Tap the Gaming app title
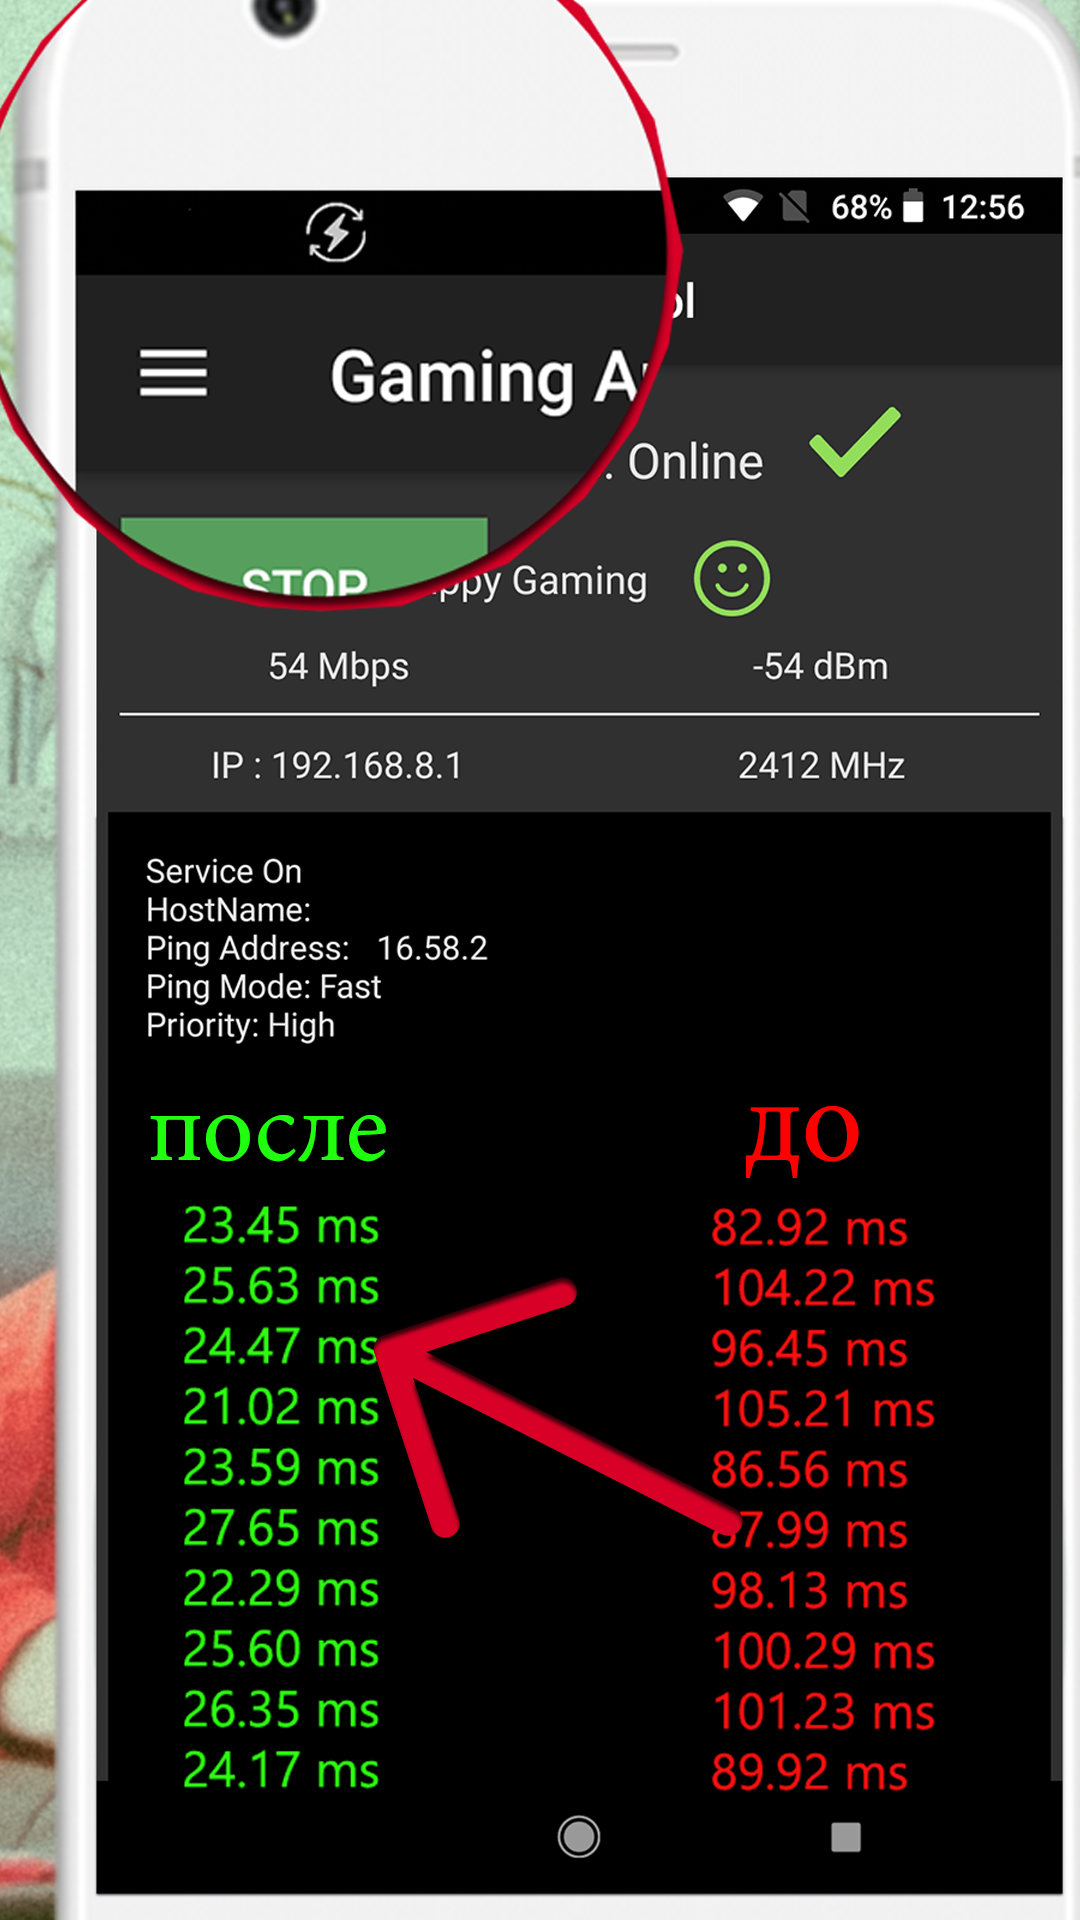This screenshot has height=1920, width=1080. [x=487, y=378]
